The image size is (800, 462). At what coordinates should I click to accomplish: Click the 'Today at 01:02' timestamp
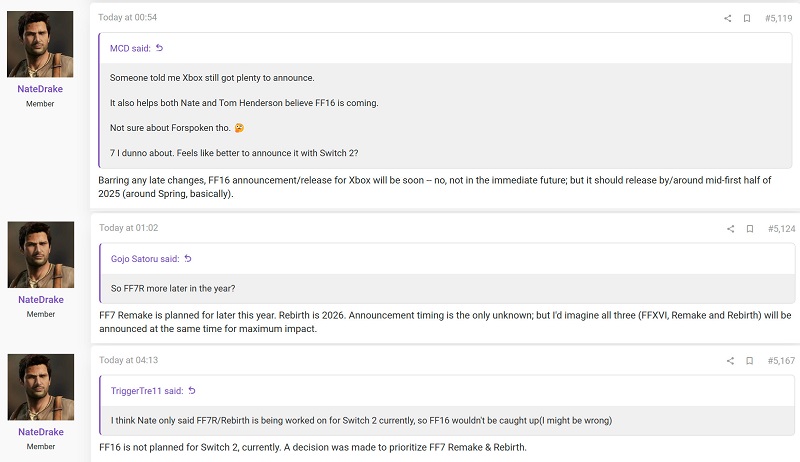[x=128, y=229]
